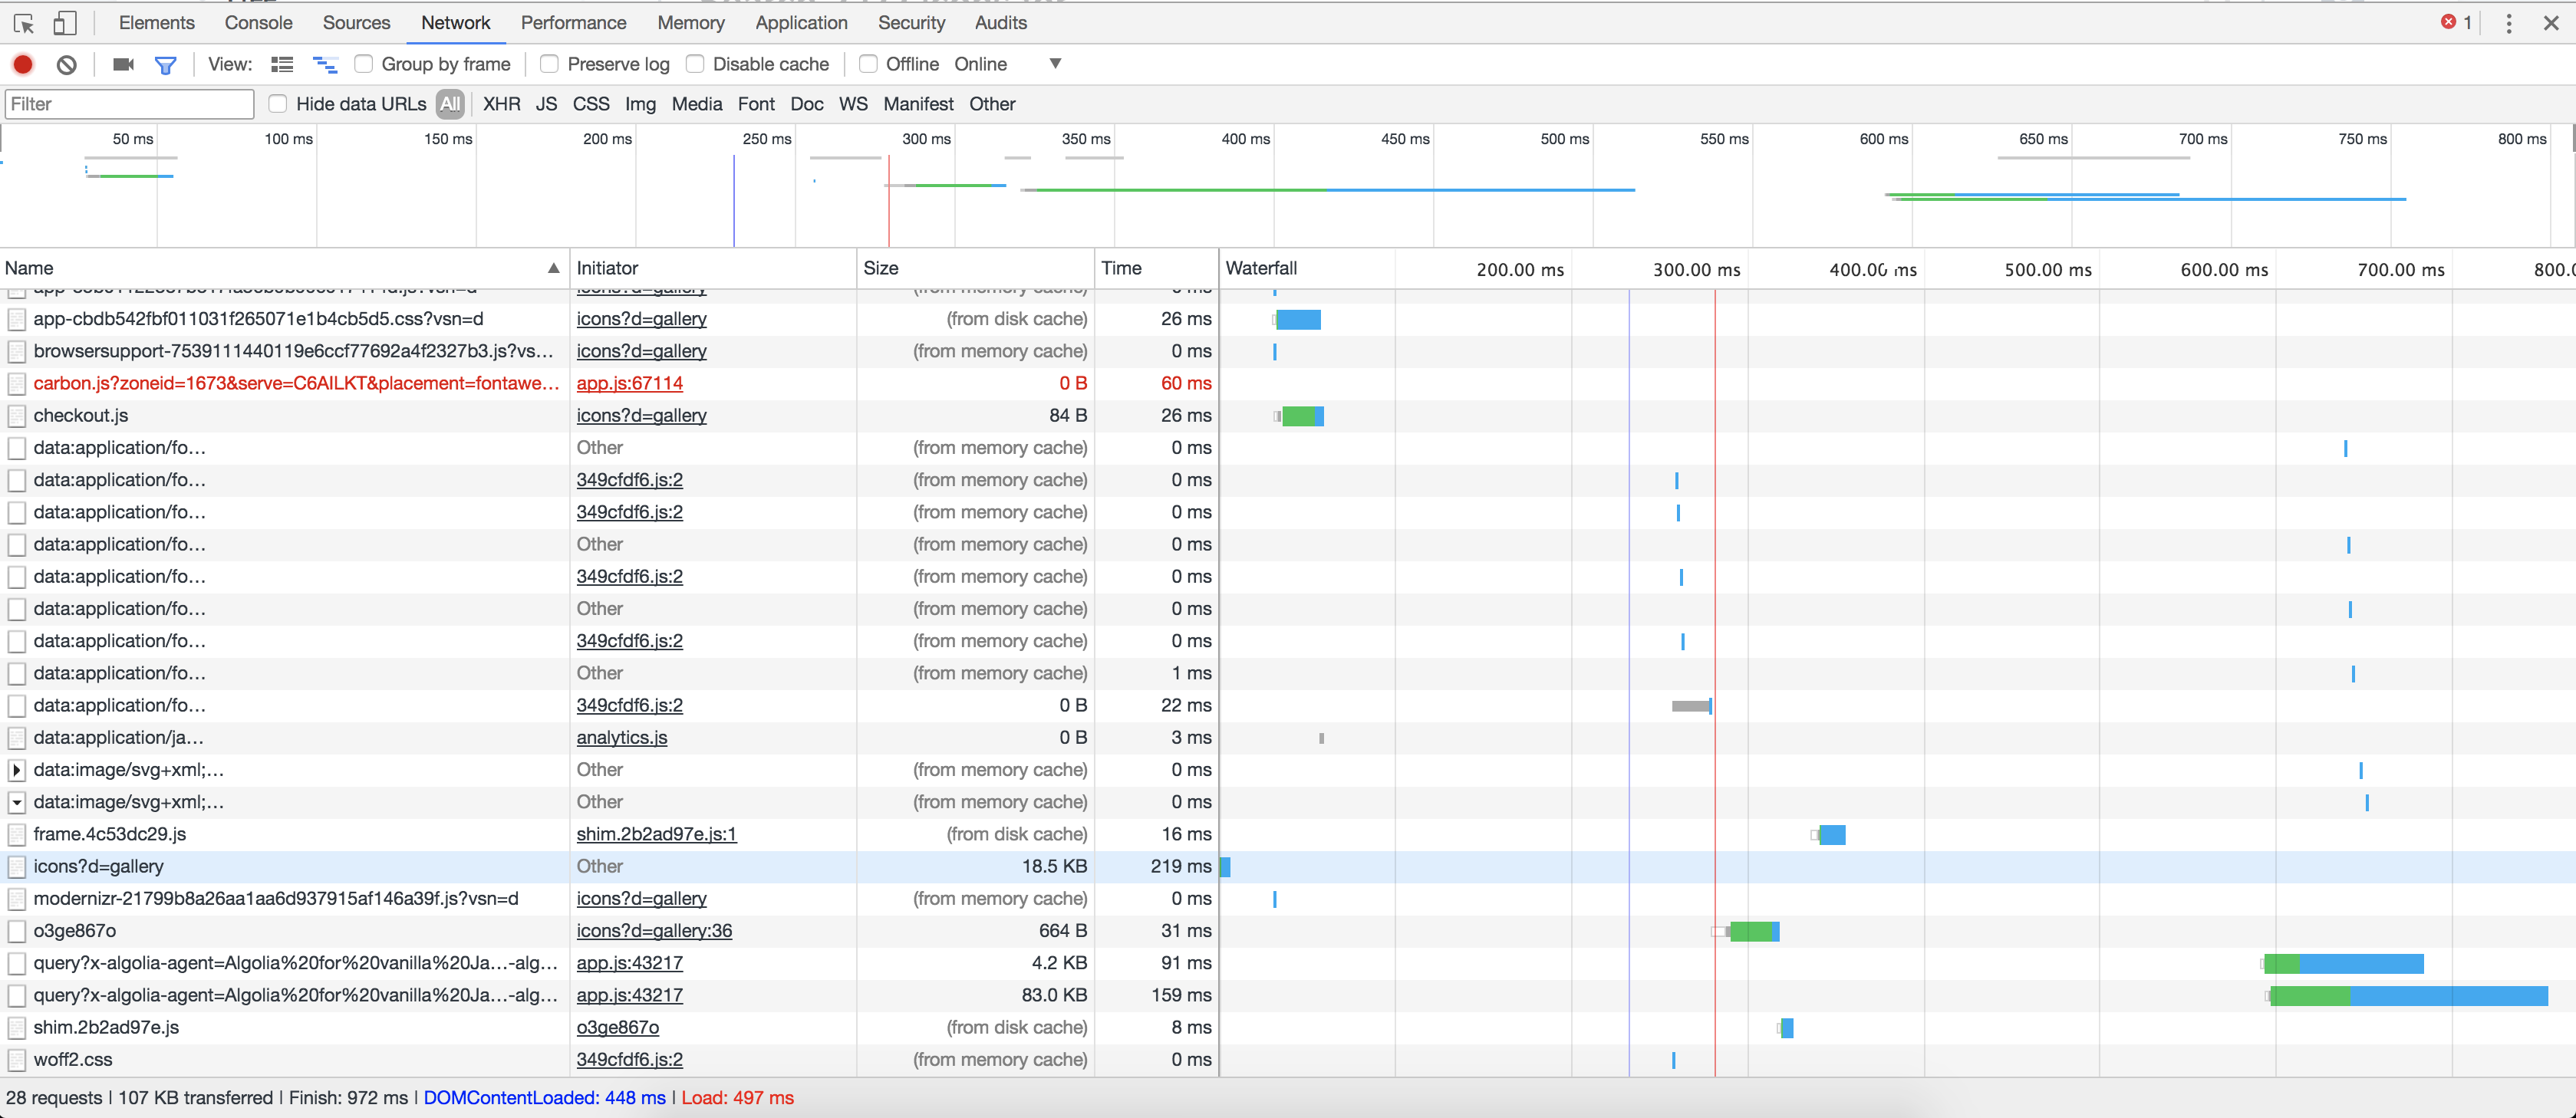Toggle the device toolbar icon

[x=65, y=22]
